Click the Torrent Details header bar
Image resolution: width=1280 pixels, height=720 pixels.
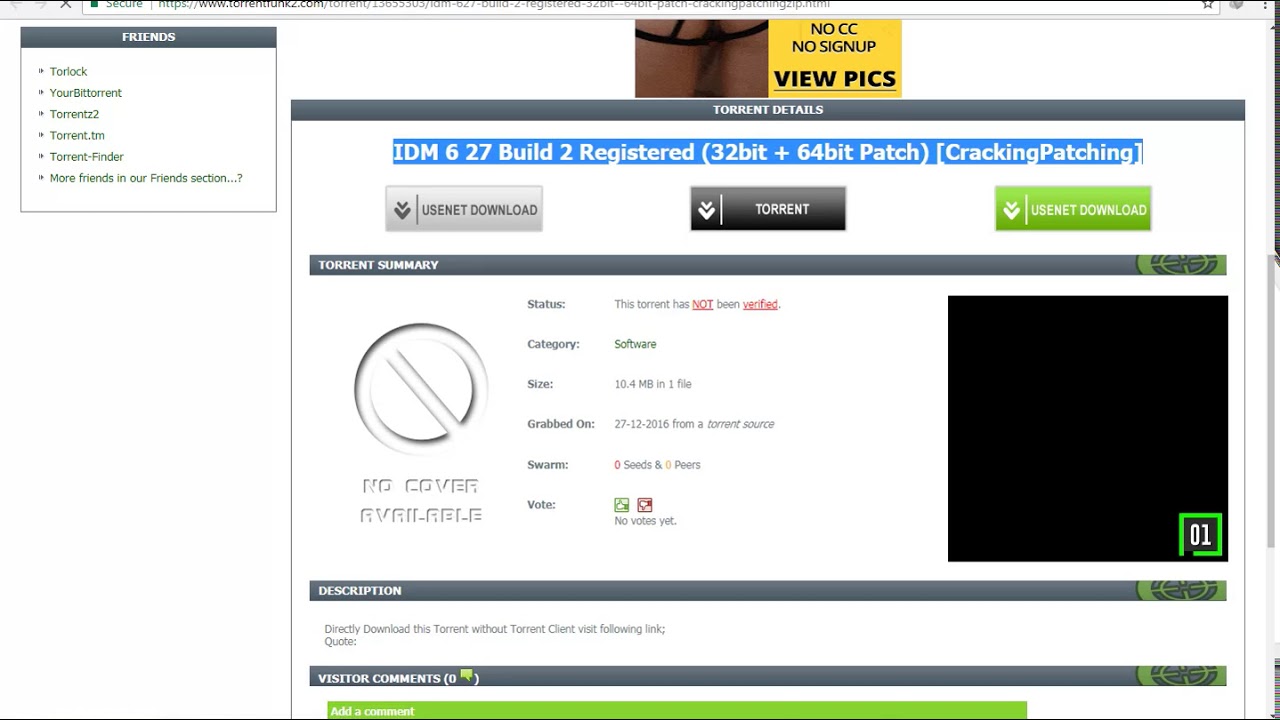pos(768,110)
